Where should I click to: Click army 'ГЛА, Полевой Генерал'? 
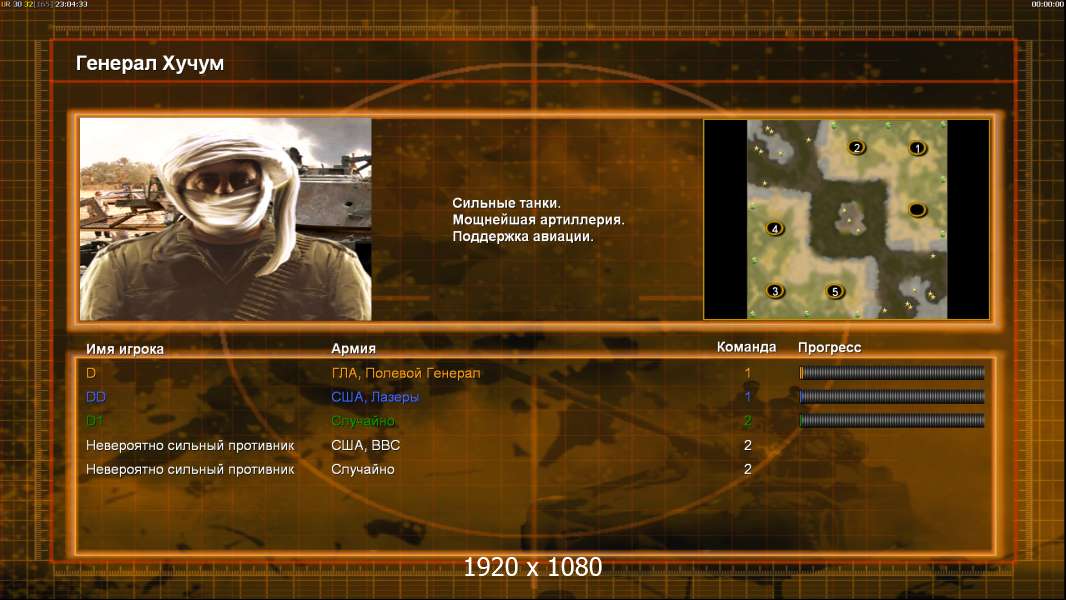[x=406, y=373]
